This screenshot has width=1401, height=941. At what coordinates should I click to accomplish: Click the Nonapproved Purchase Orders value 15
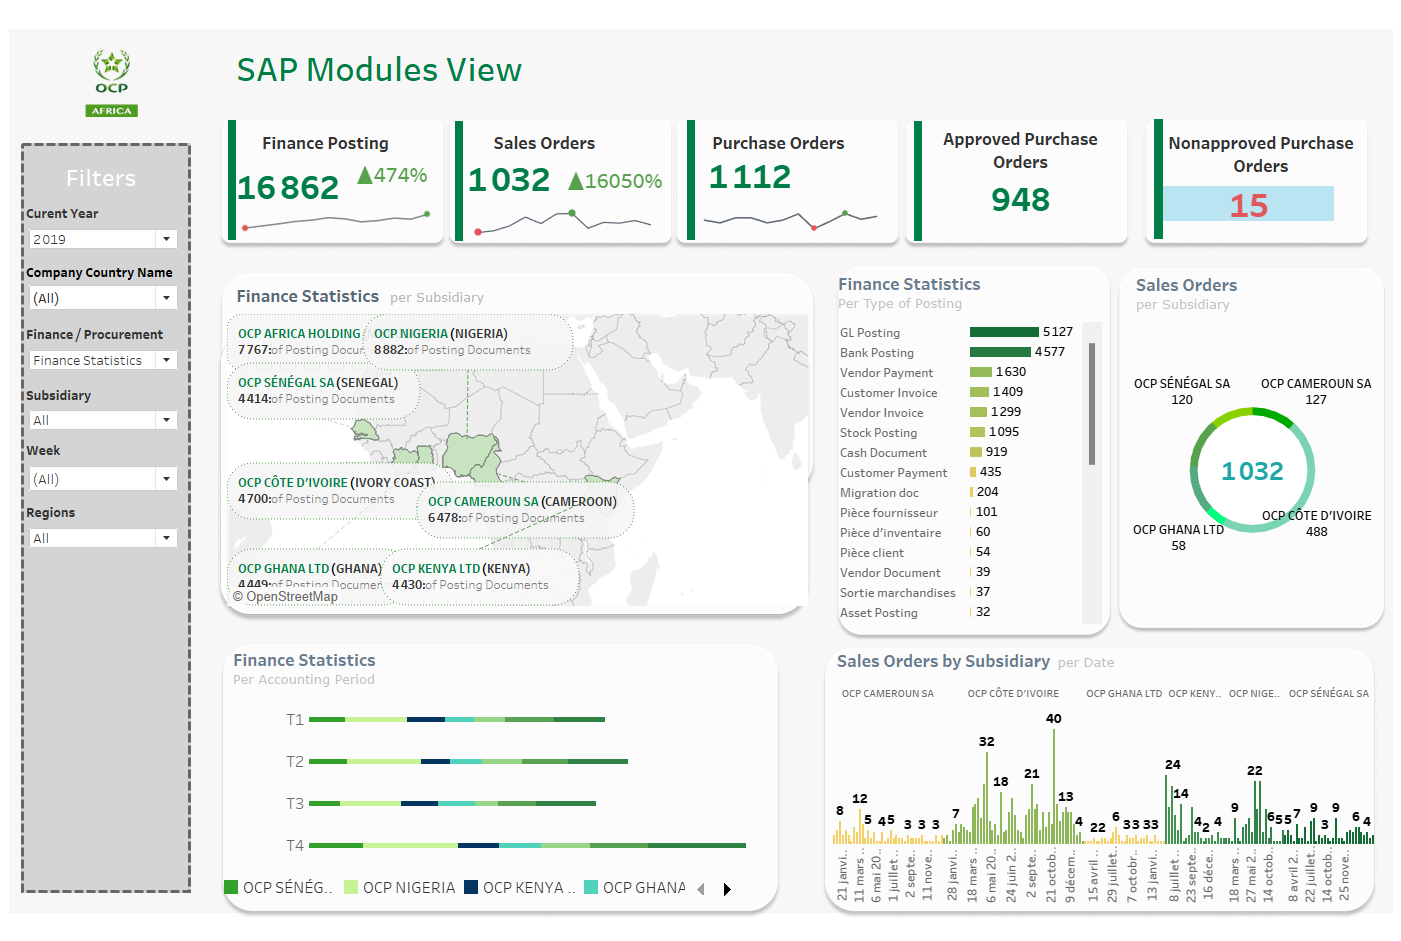(1248, 205)
